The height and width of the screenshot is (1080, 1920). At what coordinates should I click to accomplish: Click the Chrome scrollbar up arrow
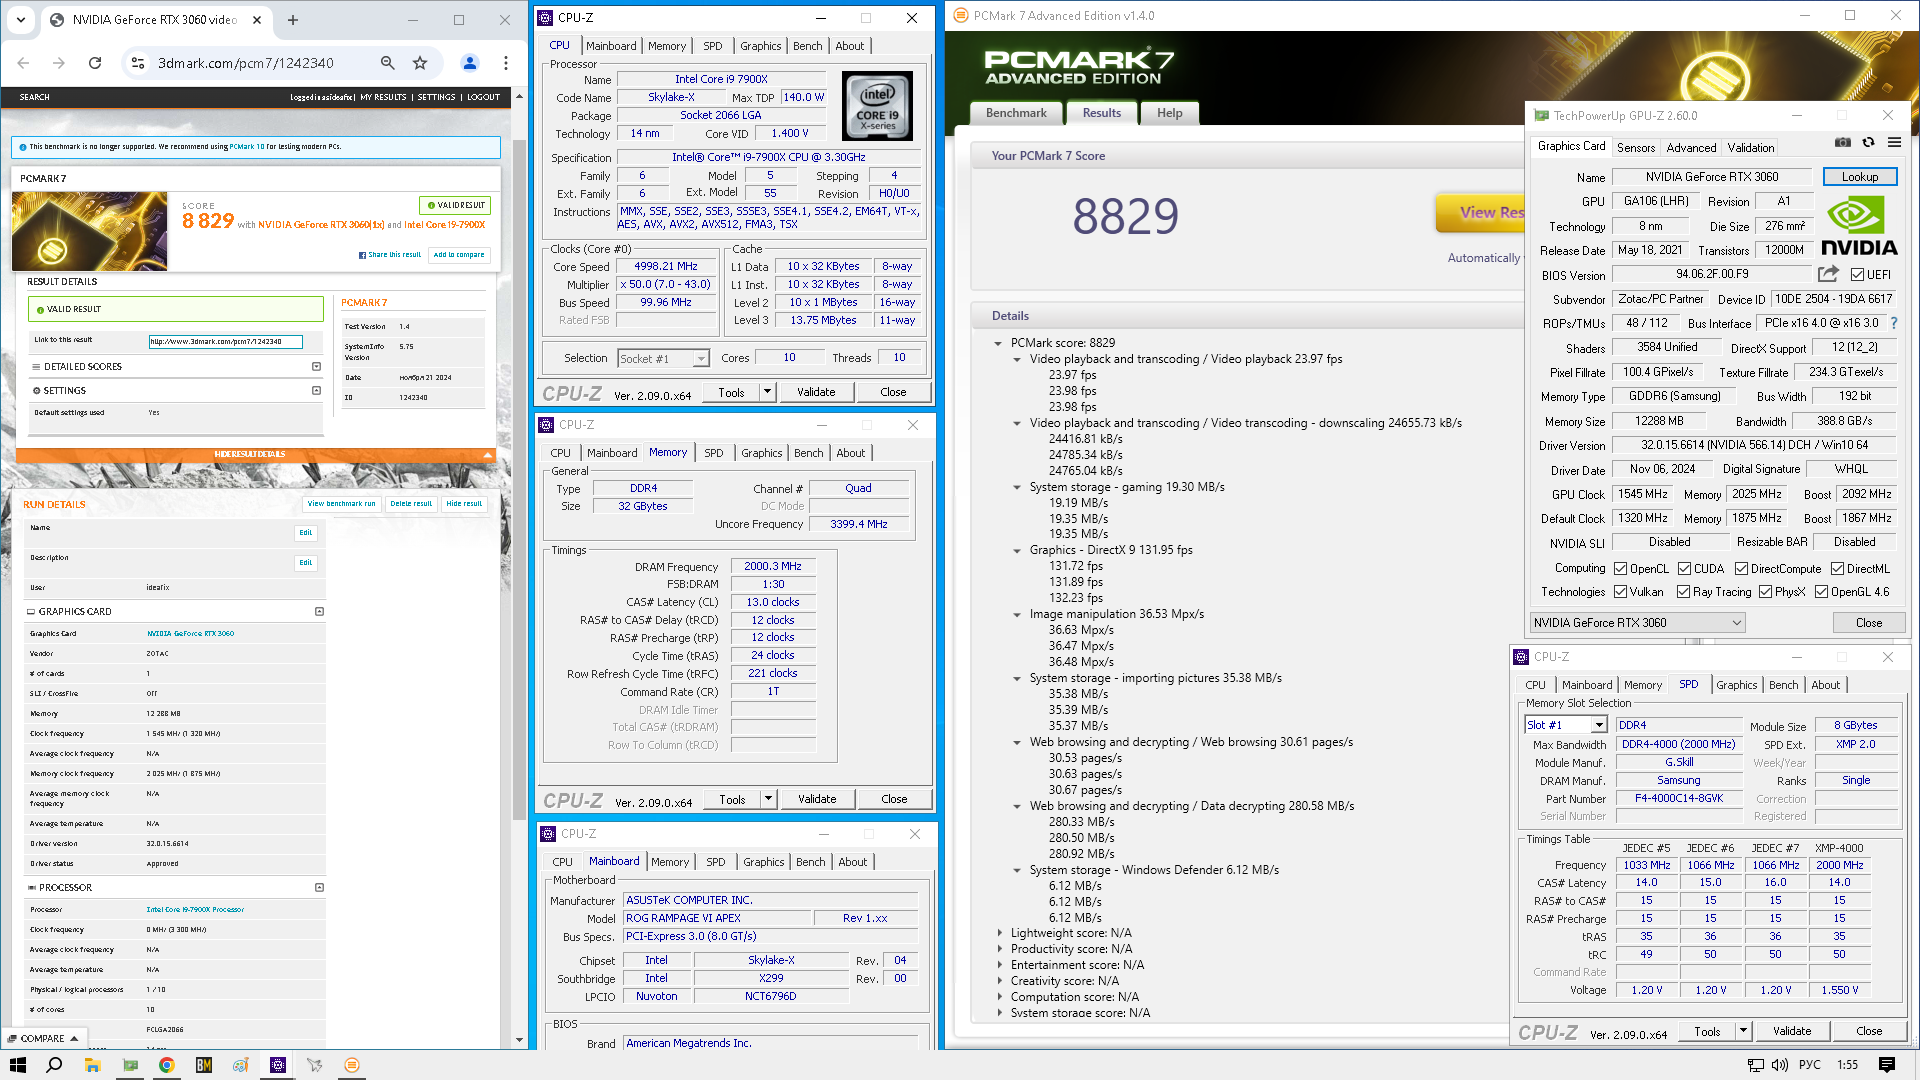click(x=519, y=97)
